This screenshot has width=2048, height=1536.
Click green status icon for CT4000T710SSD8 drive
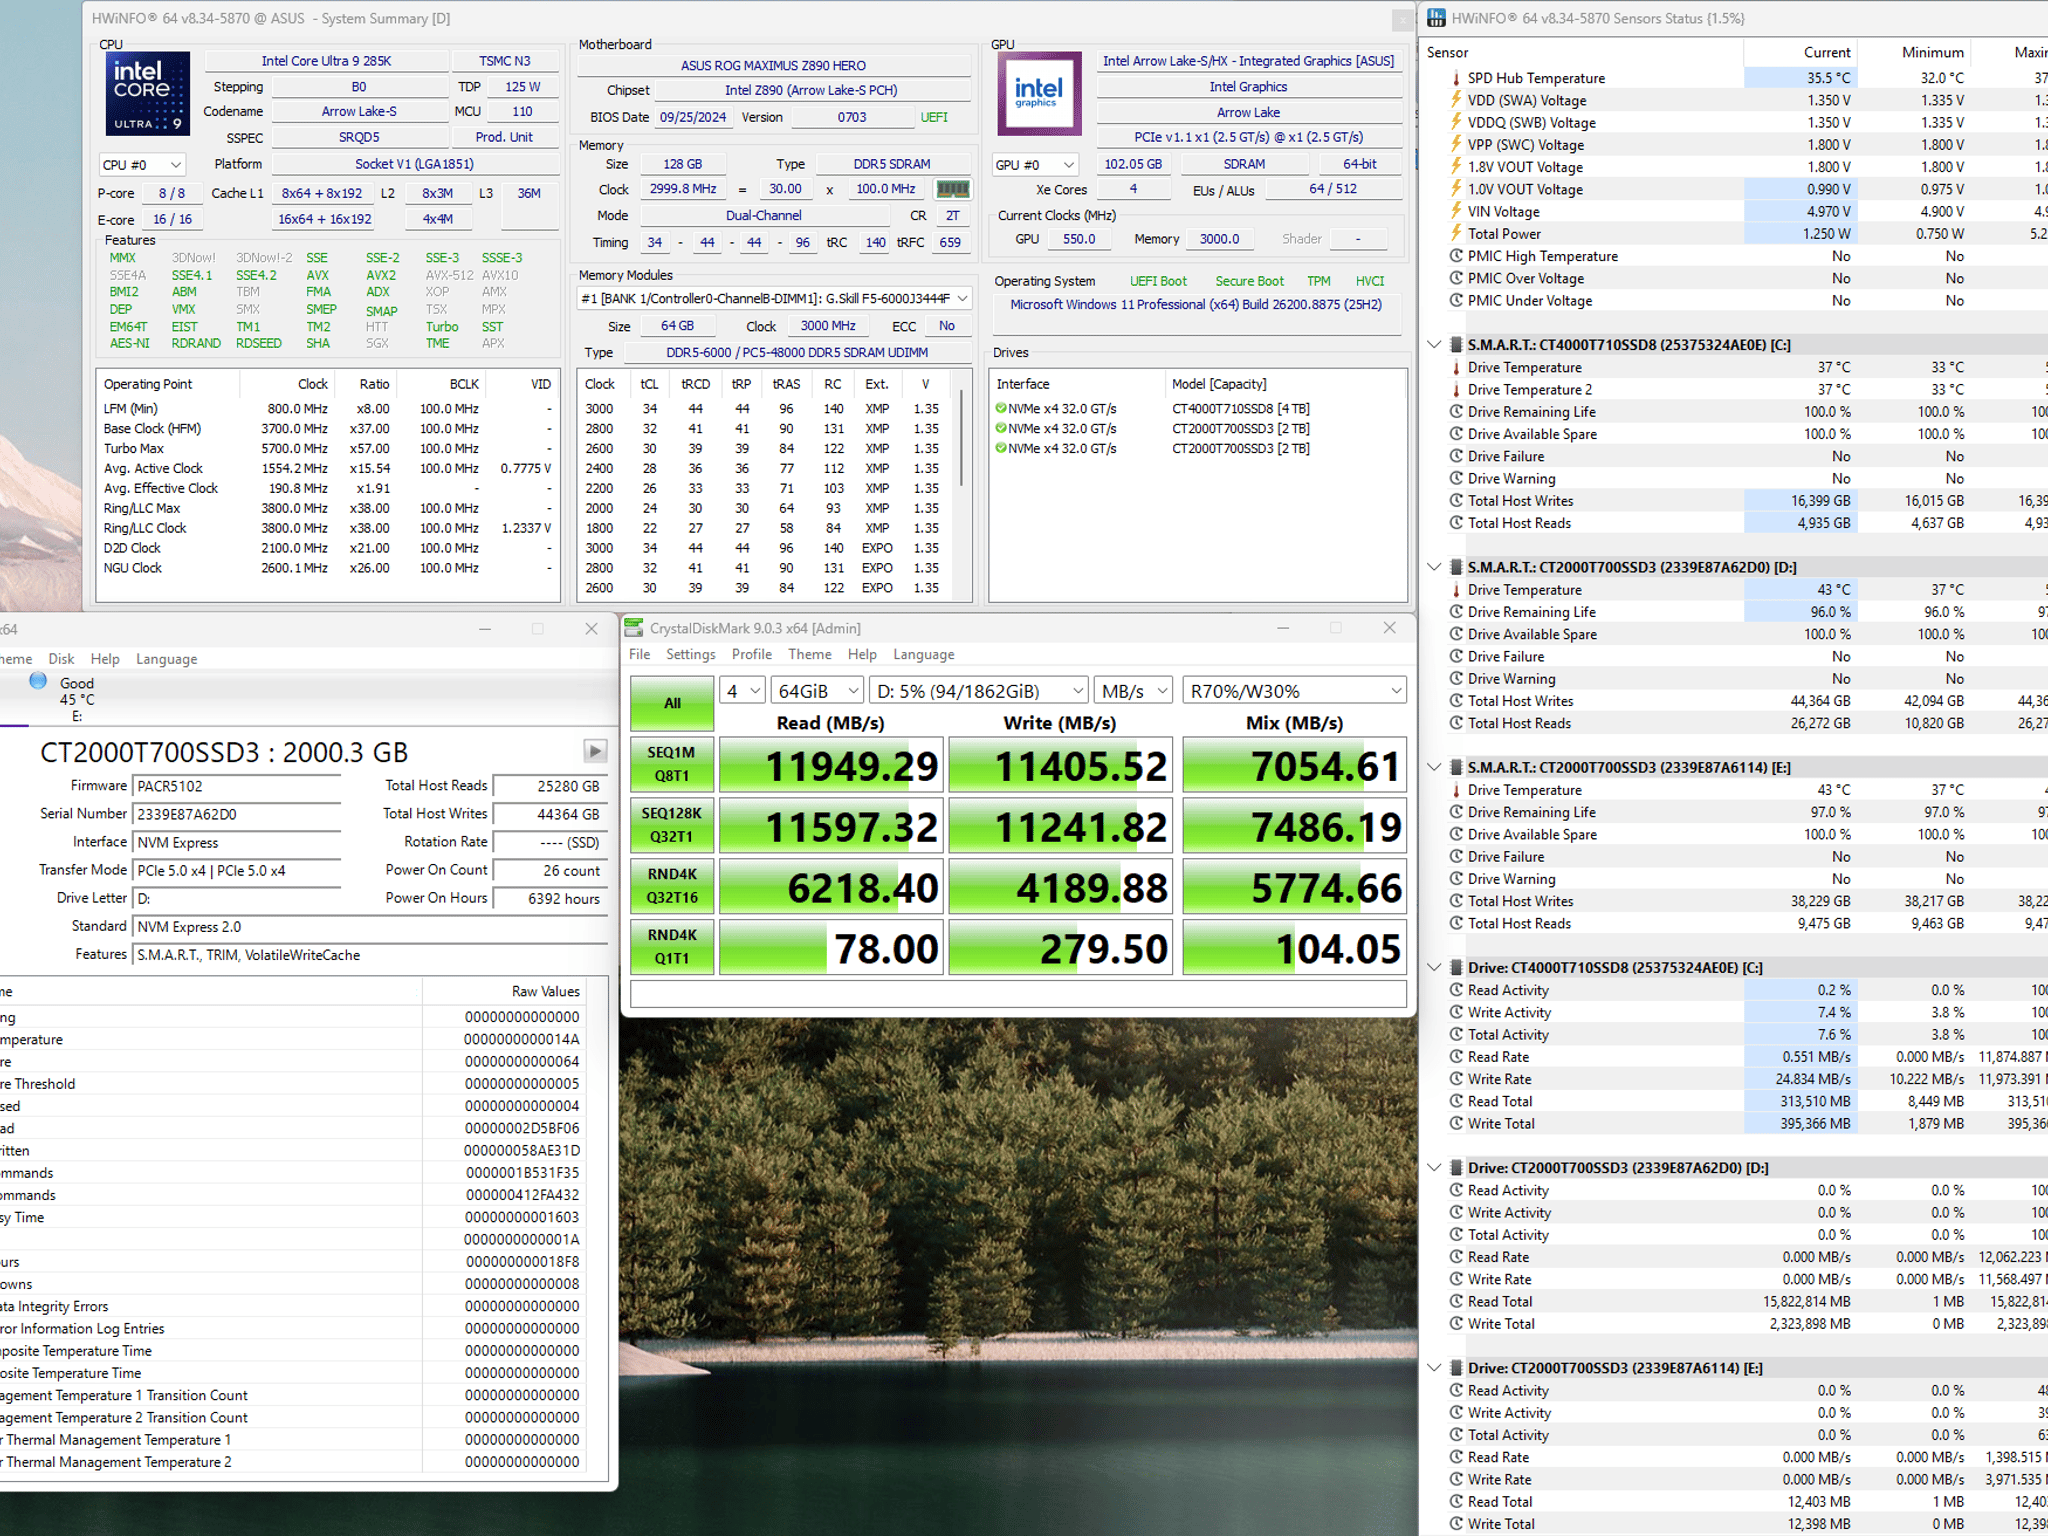click(x=1001, y=408)
